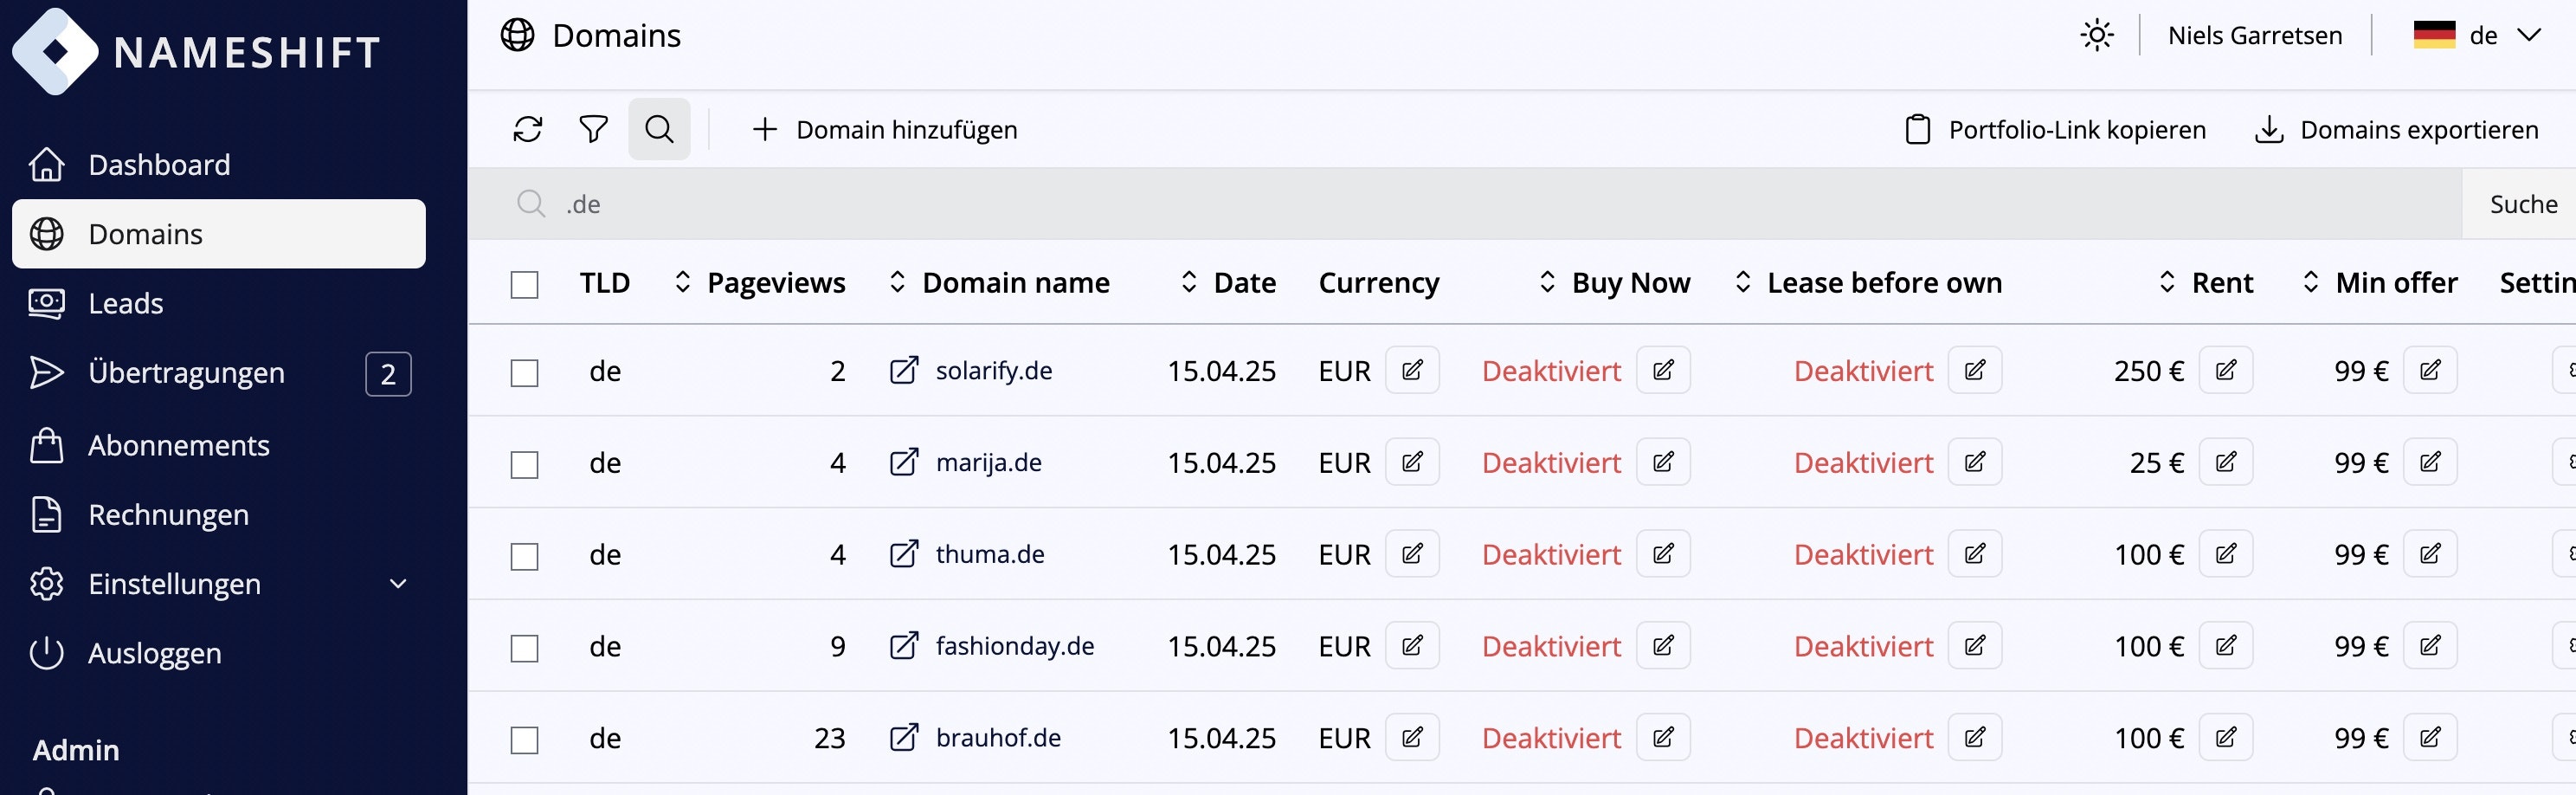Image resolution: width=2576 pixels, height=795 pixels.
Task: Open Leads in the sidebar
Action: point(125,303)
